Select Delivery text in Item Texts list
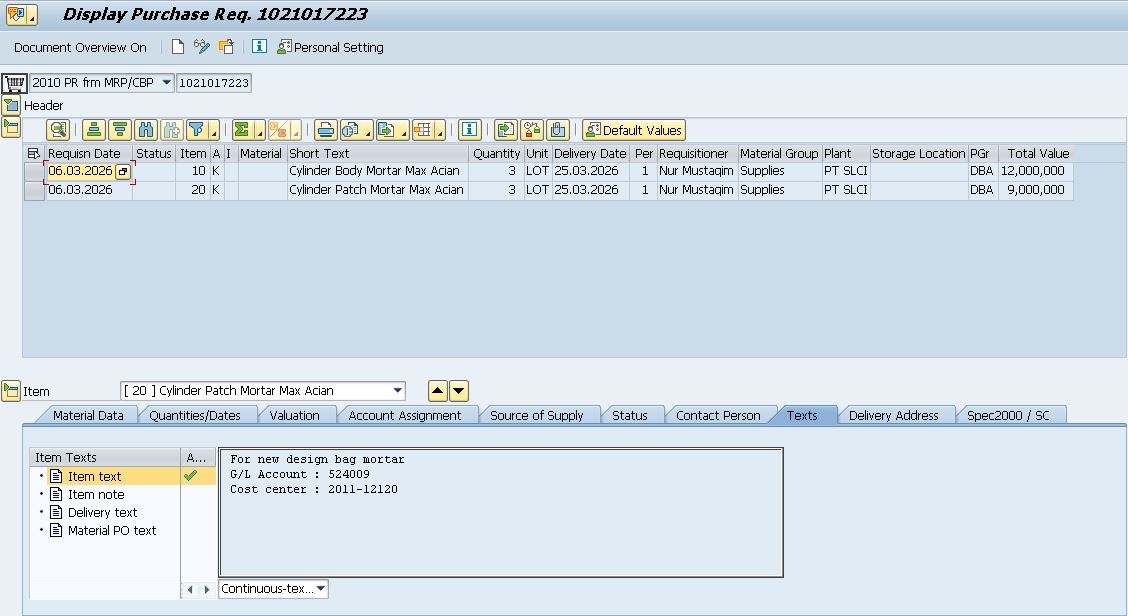Screen dimensions: 1128x616 pyautogui.click(x=102, y=513)
